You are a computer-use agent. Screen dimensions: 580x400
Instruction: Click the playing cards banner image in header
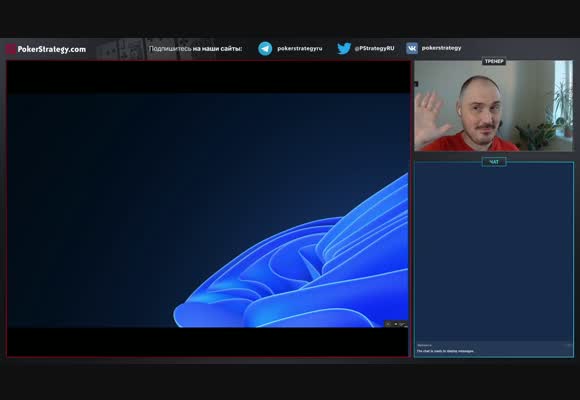155,49
